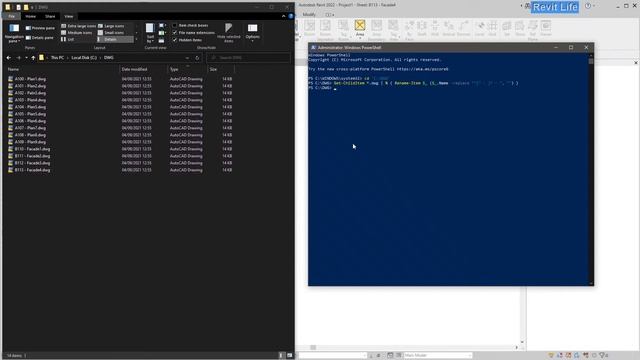Click Size all columns to fit icon

click(162, 40)
